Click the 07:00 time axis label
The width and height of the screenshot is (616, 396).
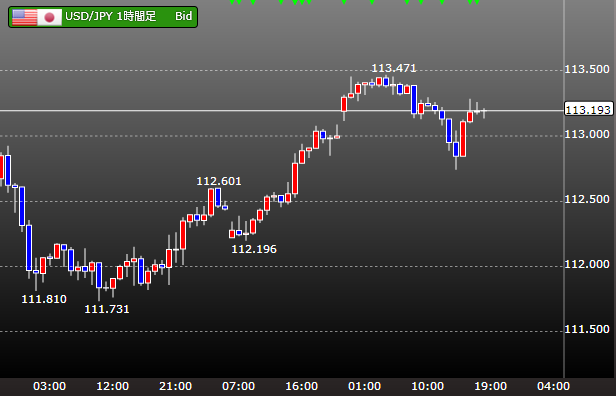(x=238, y=386)
